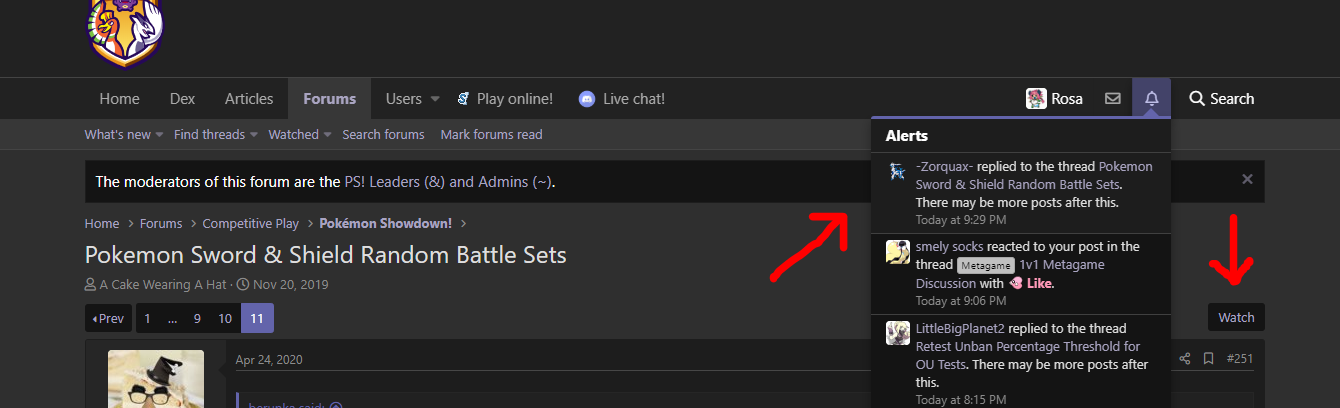Expand the What's new dropdown

pos(161,135)
